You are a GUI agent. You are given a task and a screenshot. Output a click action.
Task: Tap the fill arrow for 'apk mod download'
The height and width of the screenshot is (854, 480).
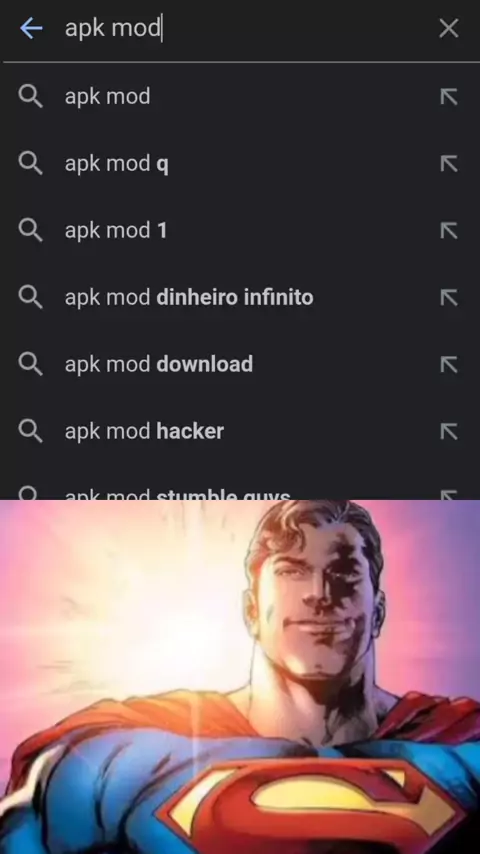(x=448, y=364)
